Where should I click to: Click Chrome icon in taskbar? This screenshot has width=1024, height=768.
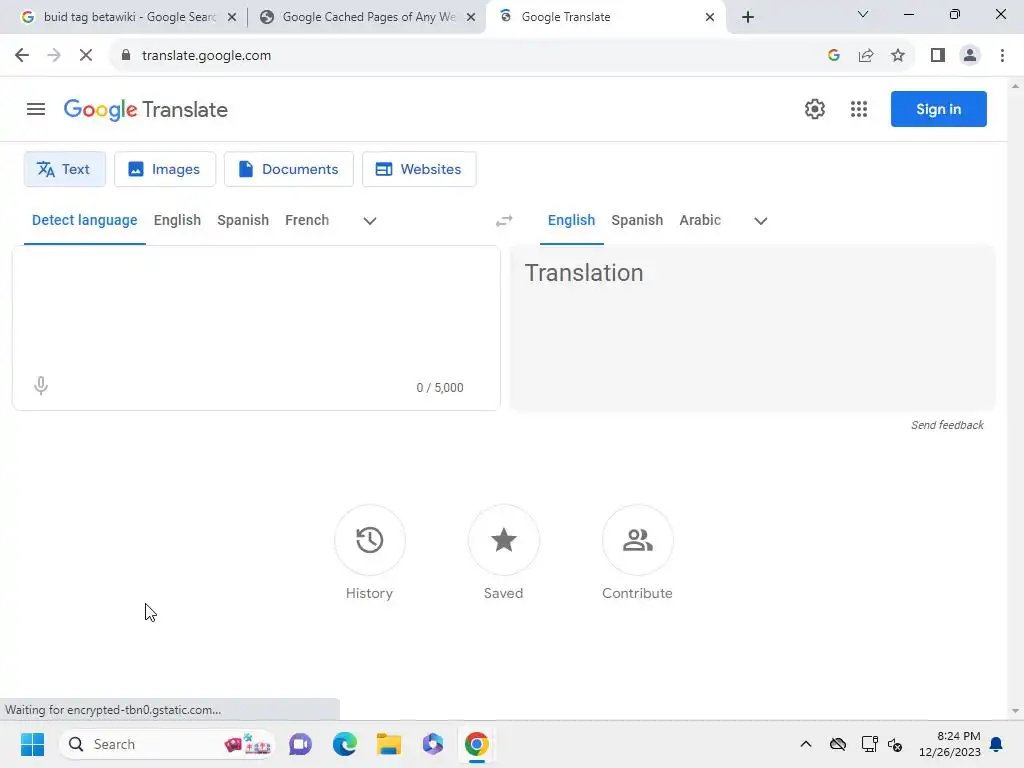coord(477,744)
